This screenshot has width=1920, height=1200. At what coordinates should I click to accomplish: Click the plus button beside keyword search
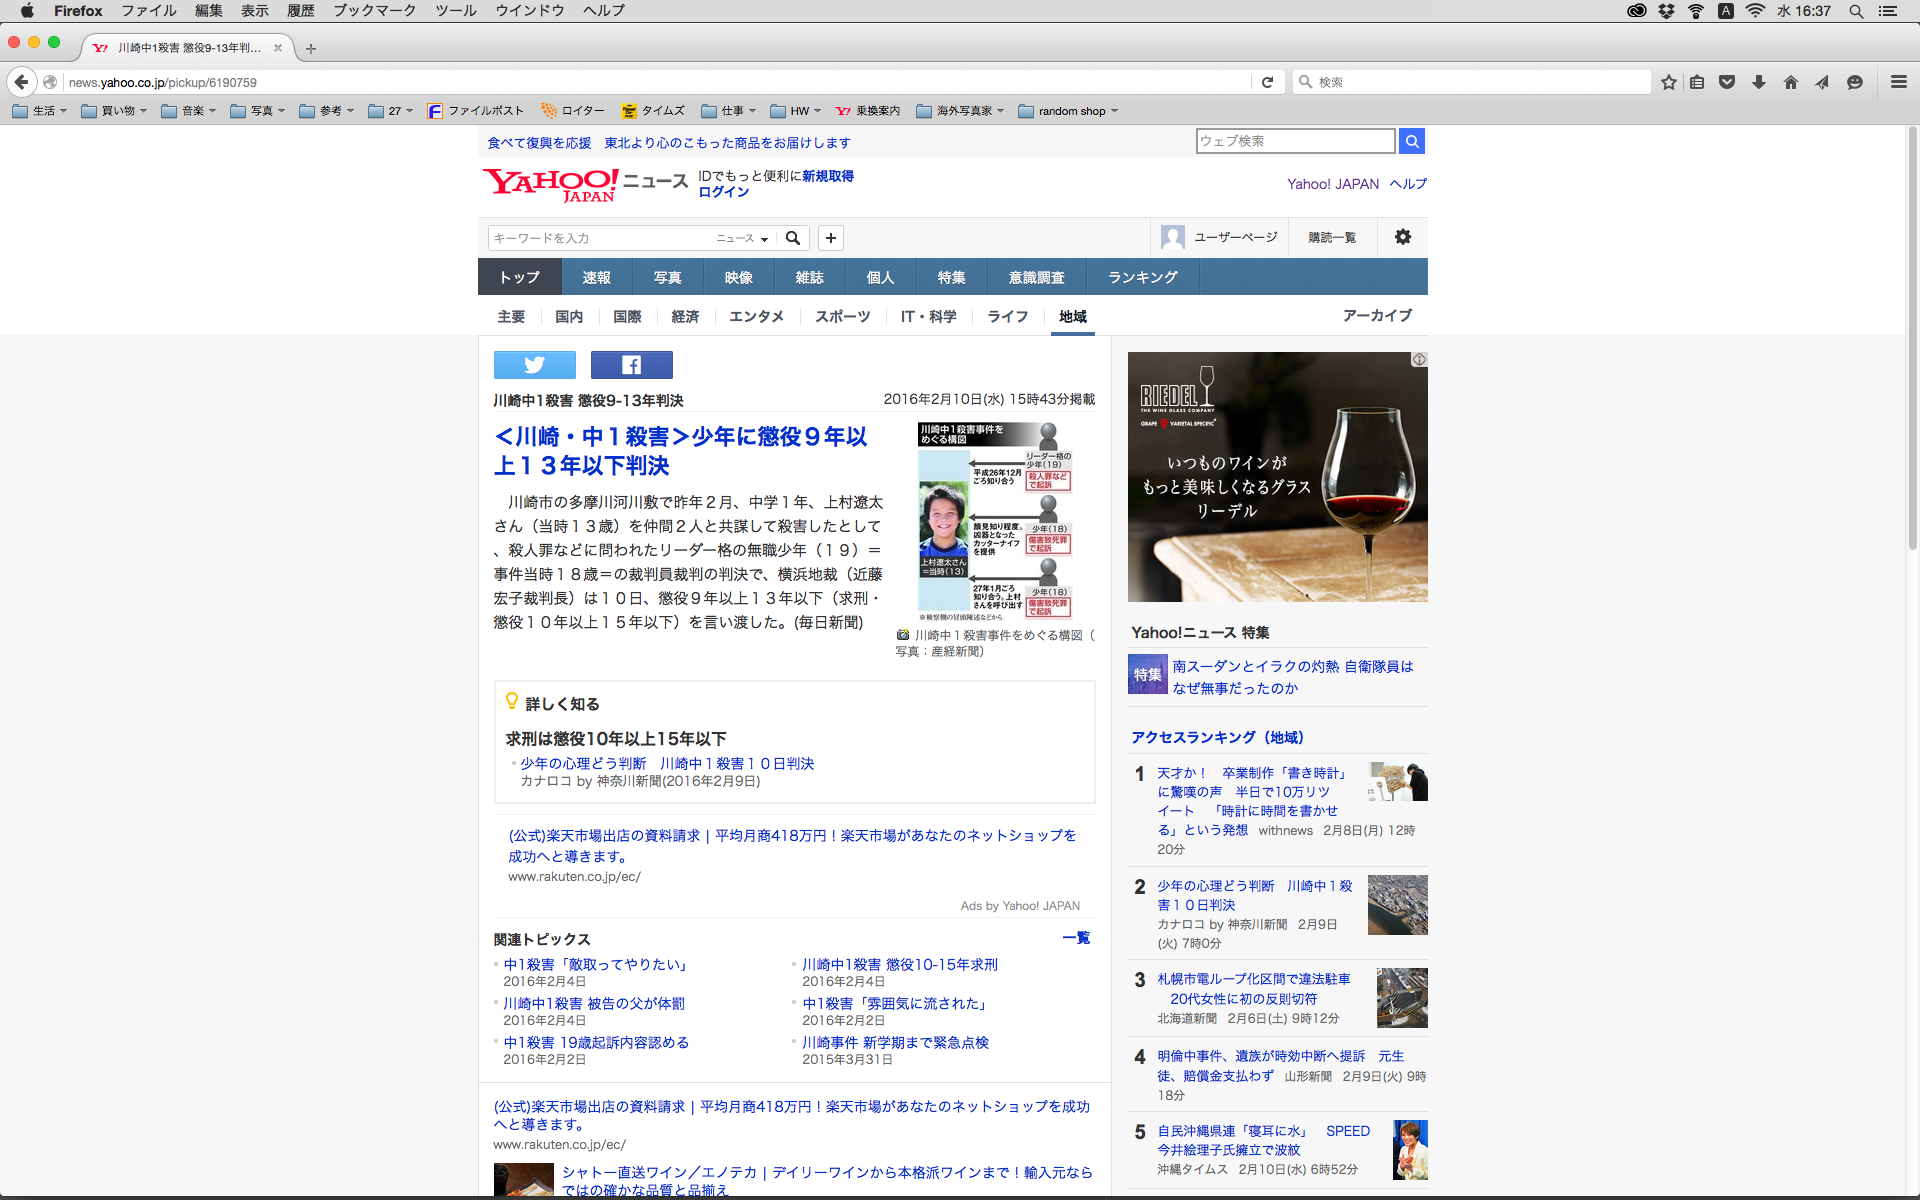(x=830, y=238)
